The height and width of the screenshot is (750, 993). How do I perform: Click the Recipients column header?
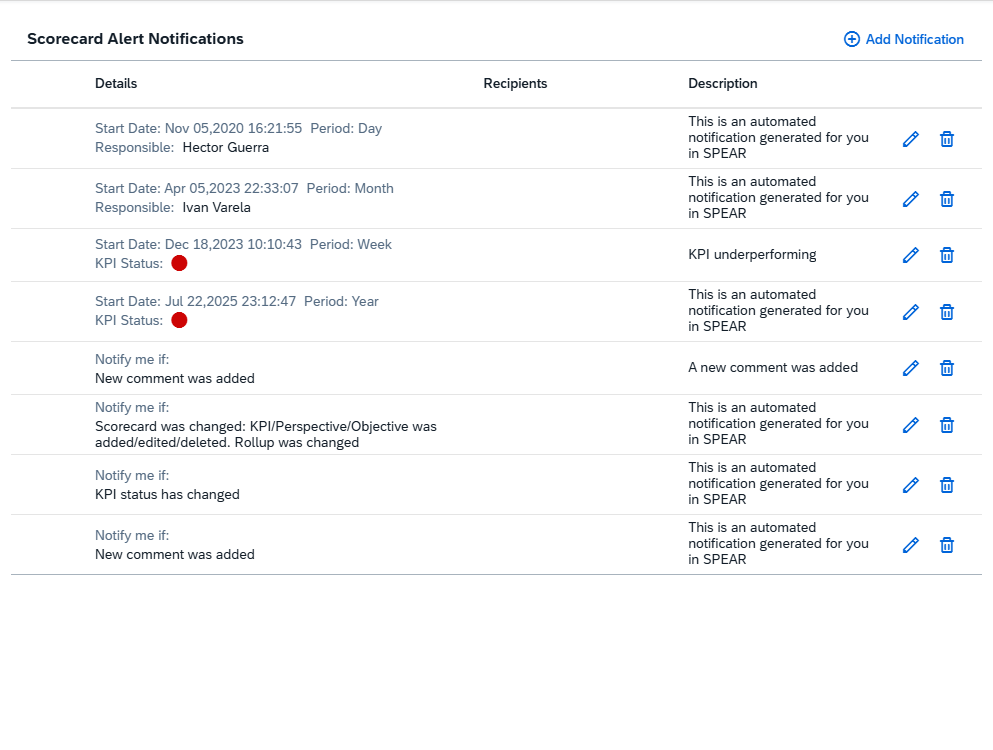tap(515, 83)
